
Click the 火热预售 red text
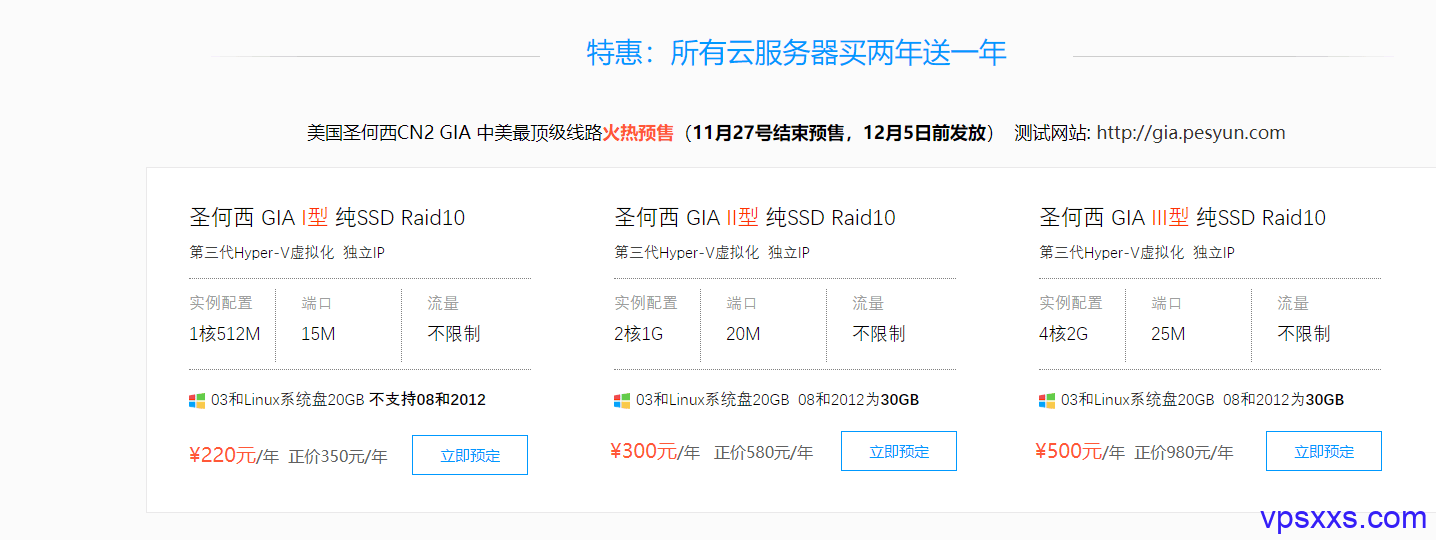pyautogui.click(x=638, y=133)
